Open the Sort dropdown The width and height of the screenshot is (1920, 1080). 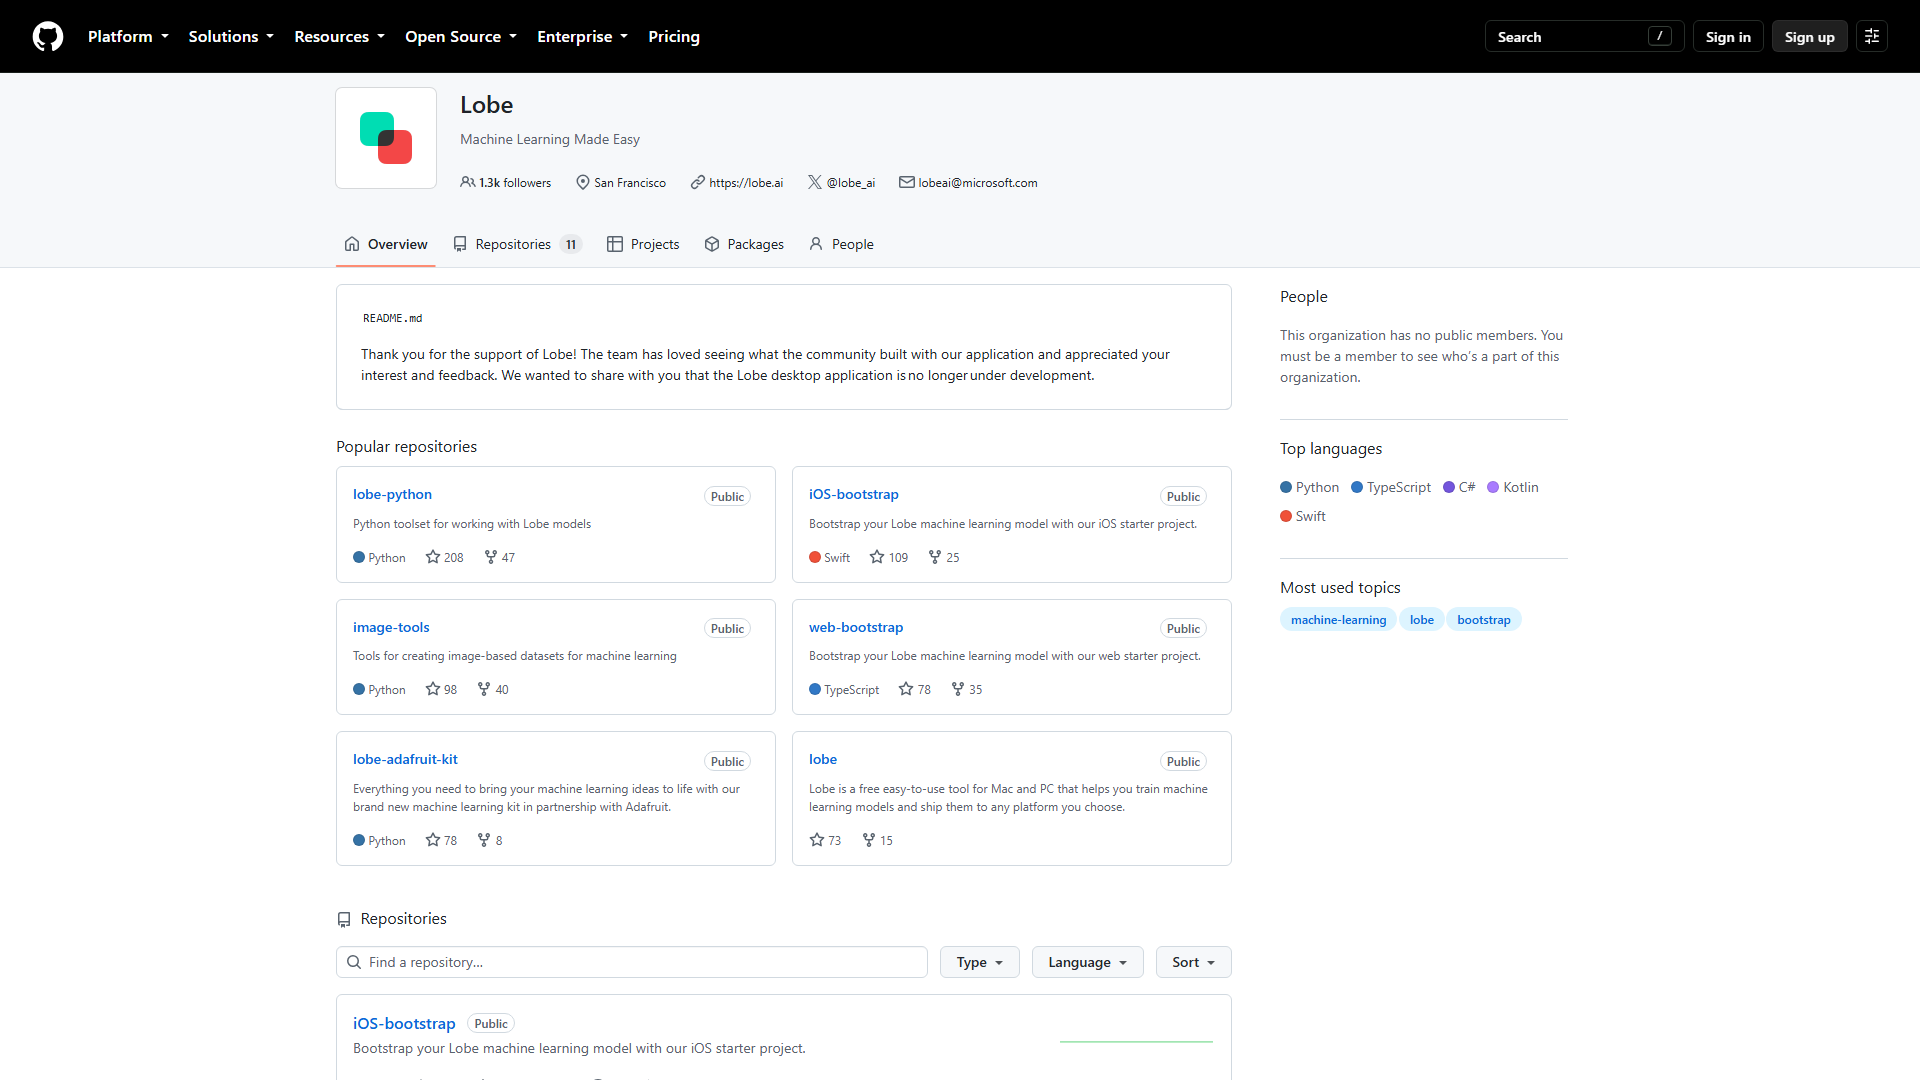pyautogui.click(x=1194, y=962)
